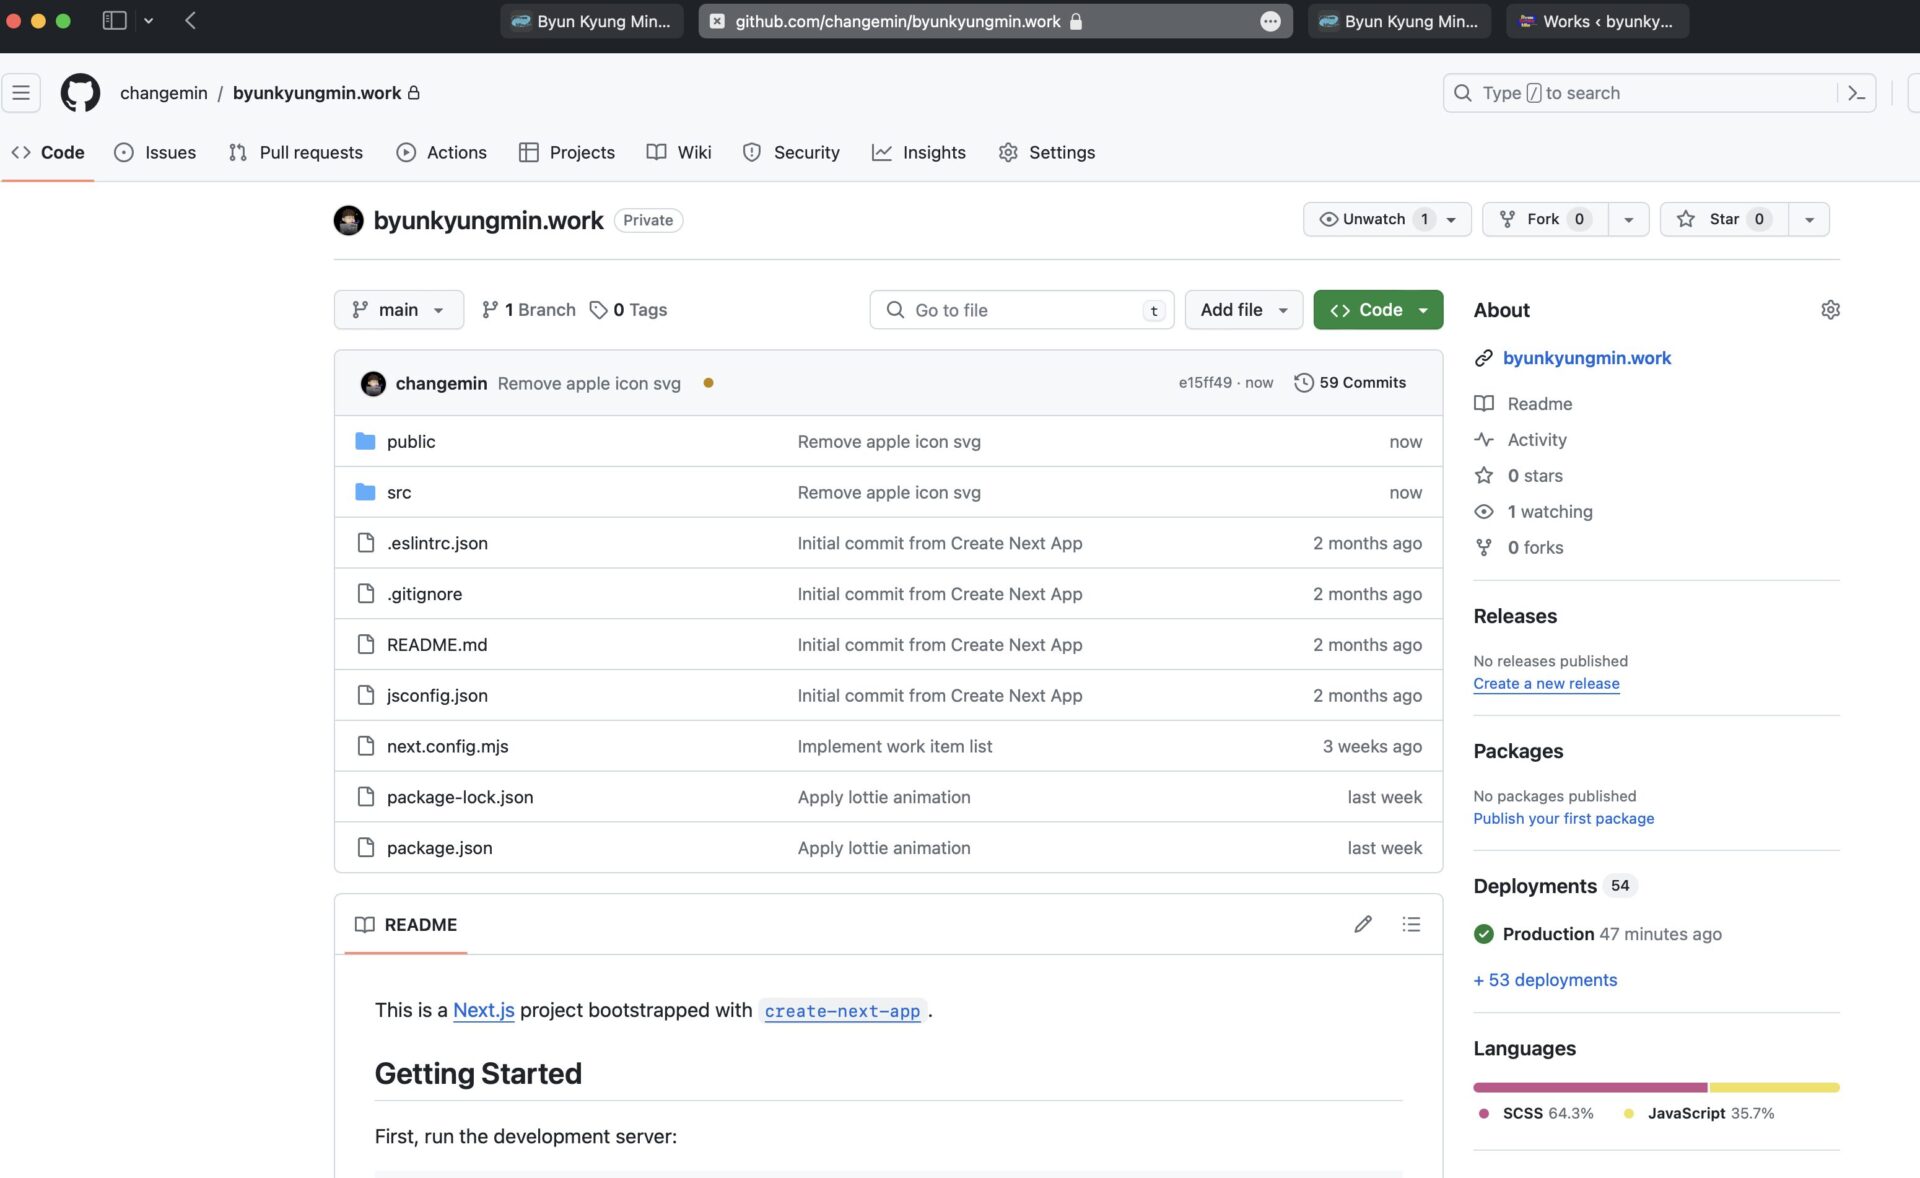
Task: View the 59 Commits history
Action: pyautogui.click(x=1350, y=383)
